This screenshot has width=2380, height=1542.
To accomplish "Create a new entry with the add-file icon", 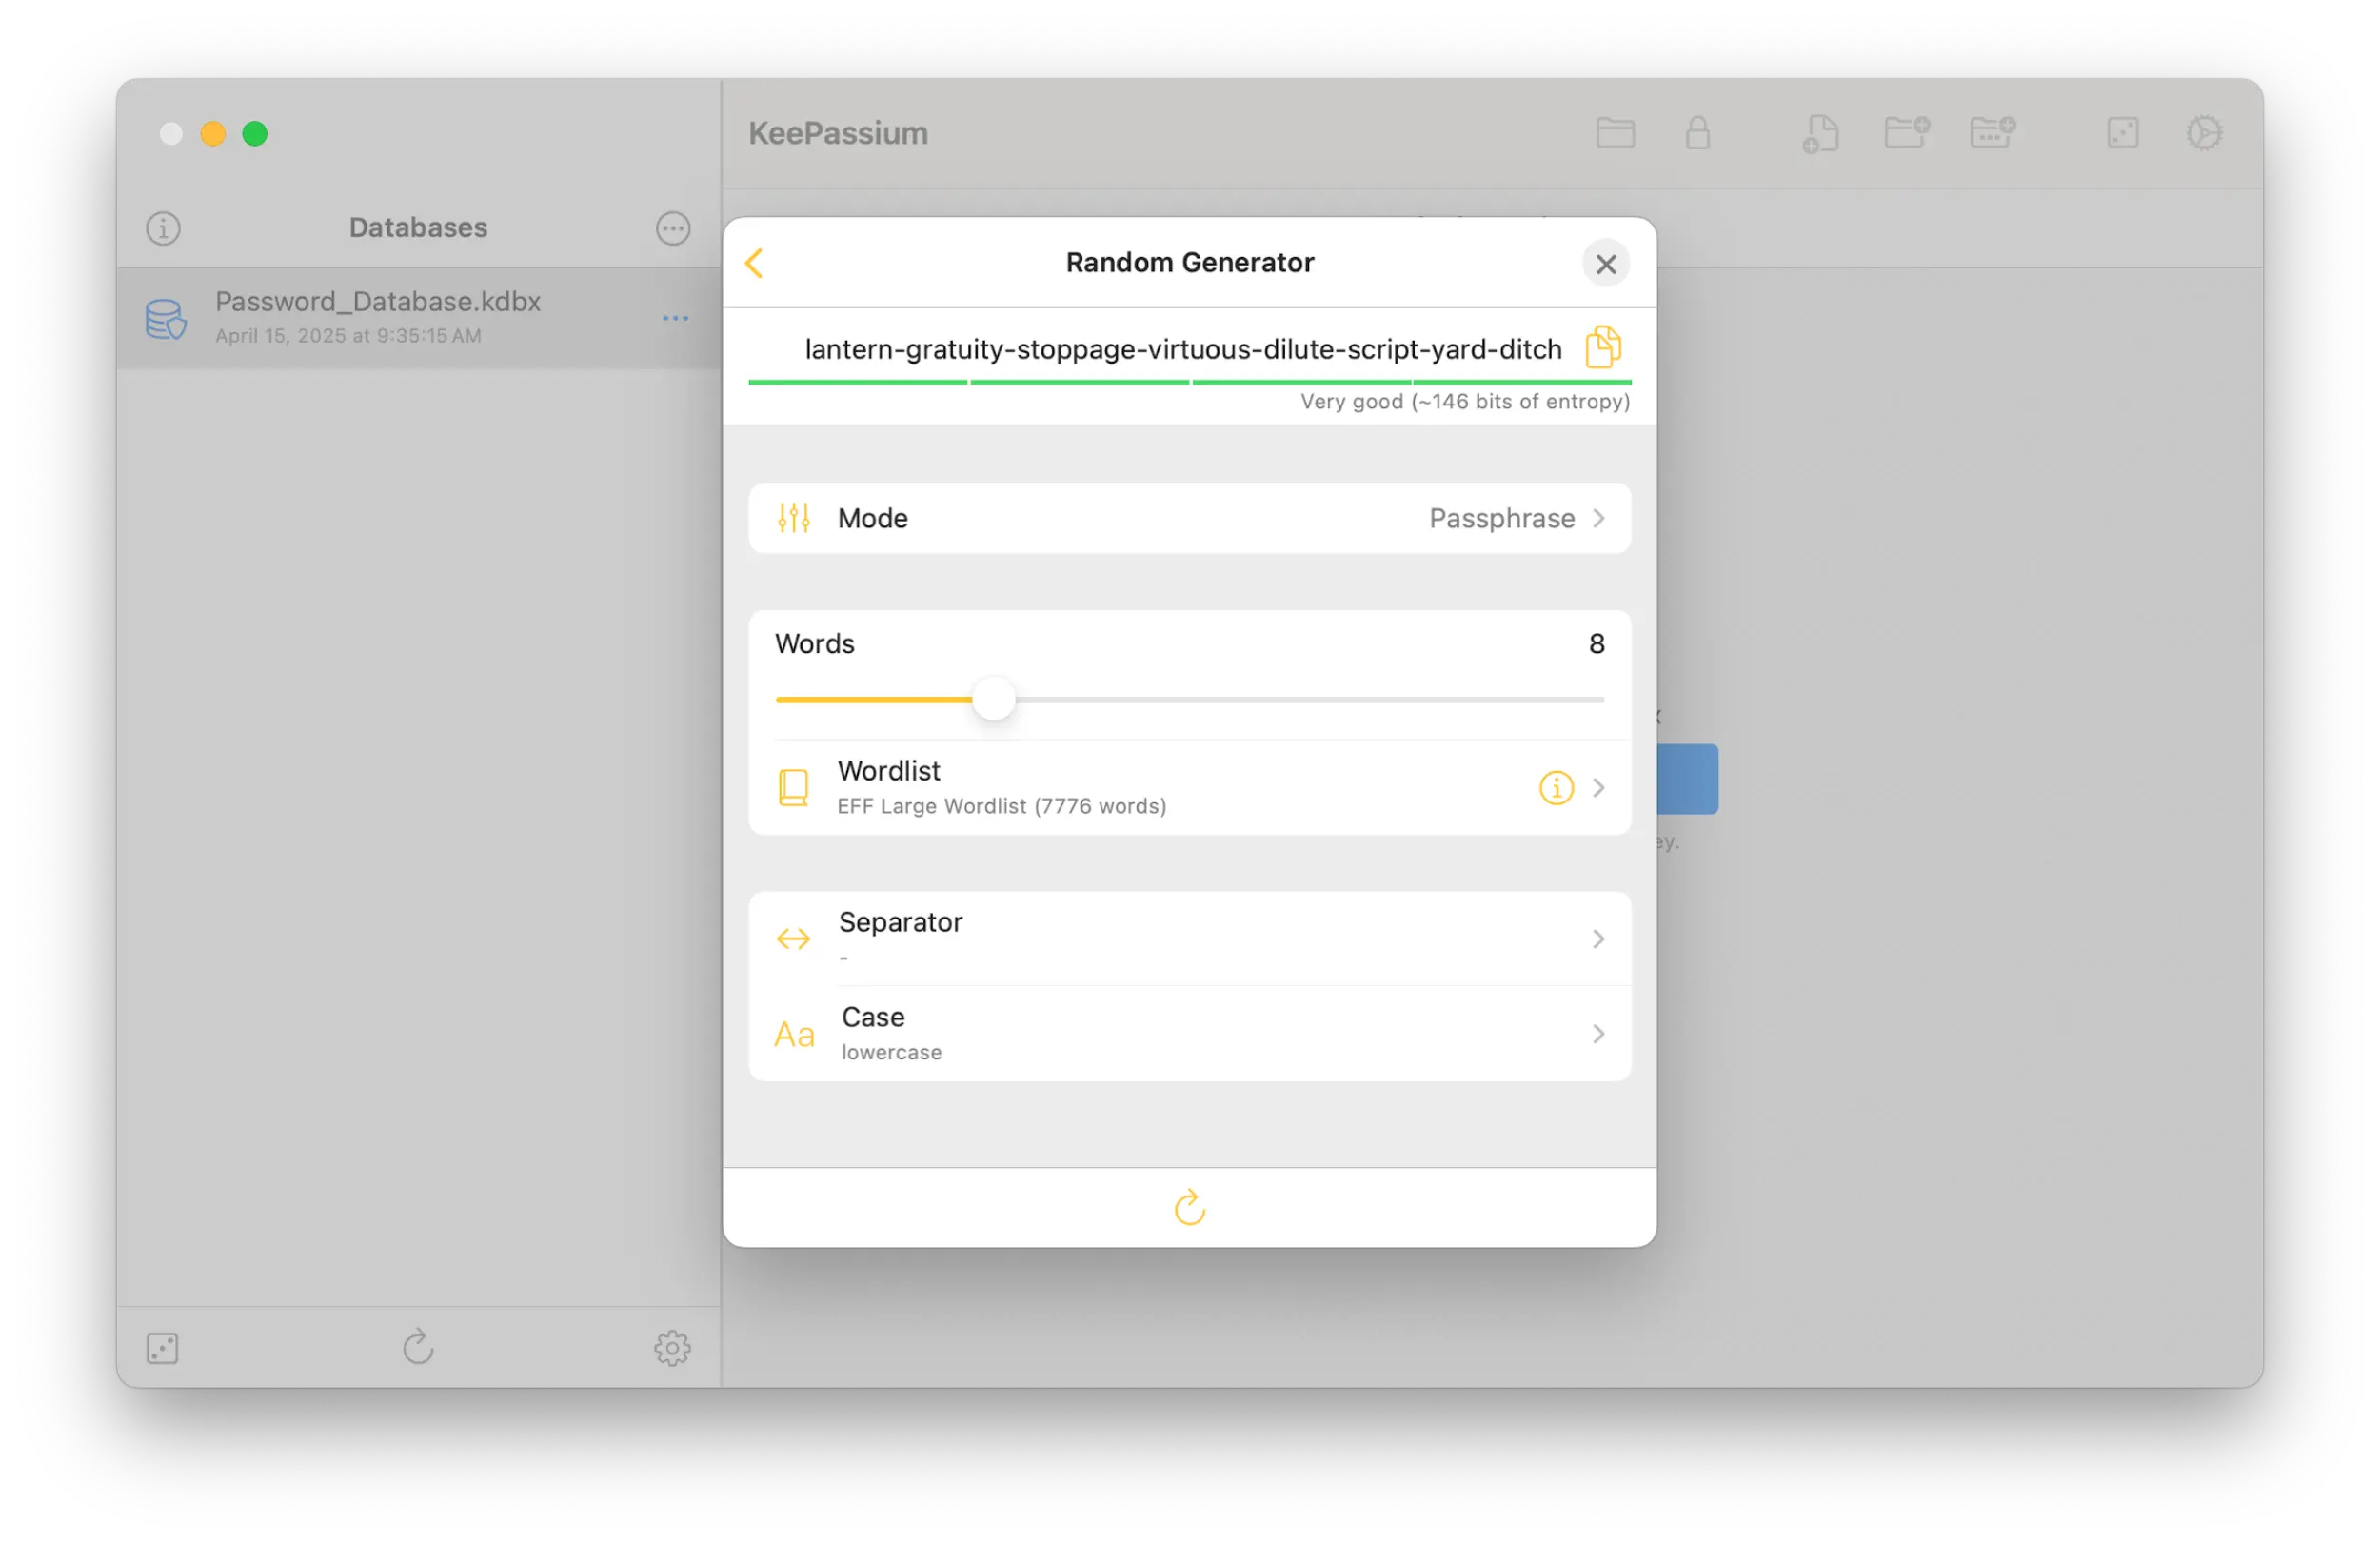I will click(1820, 133).
